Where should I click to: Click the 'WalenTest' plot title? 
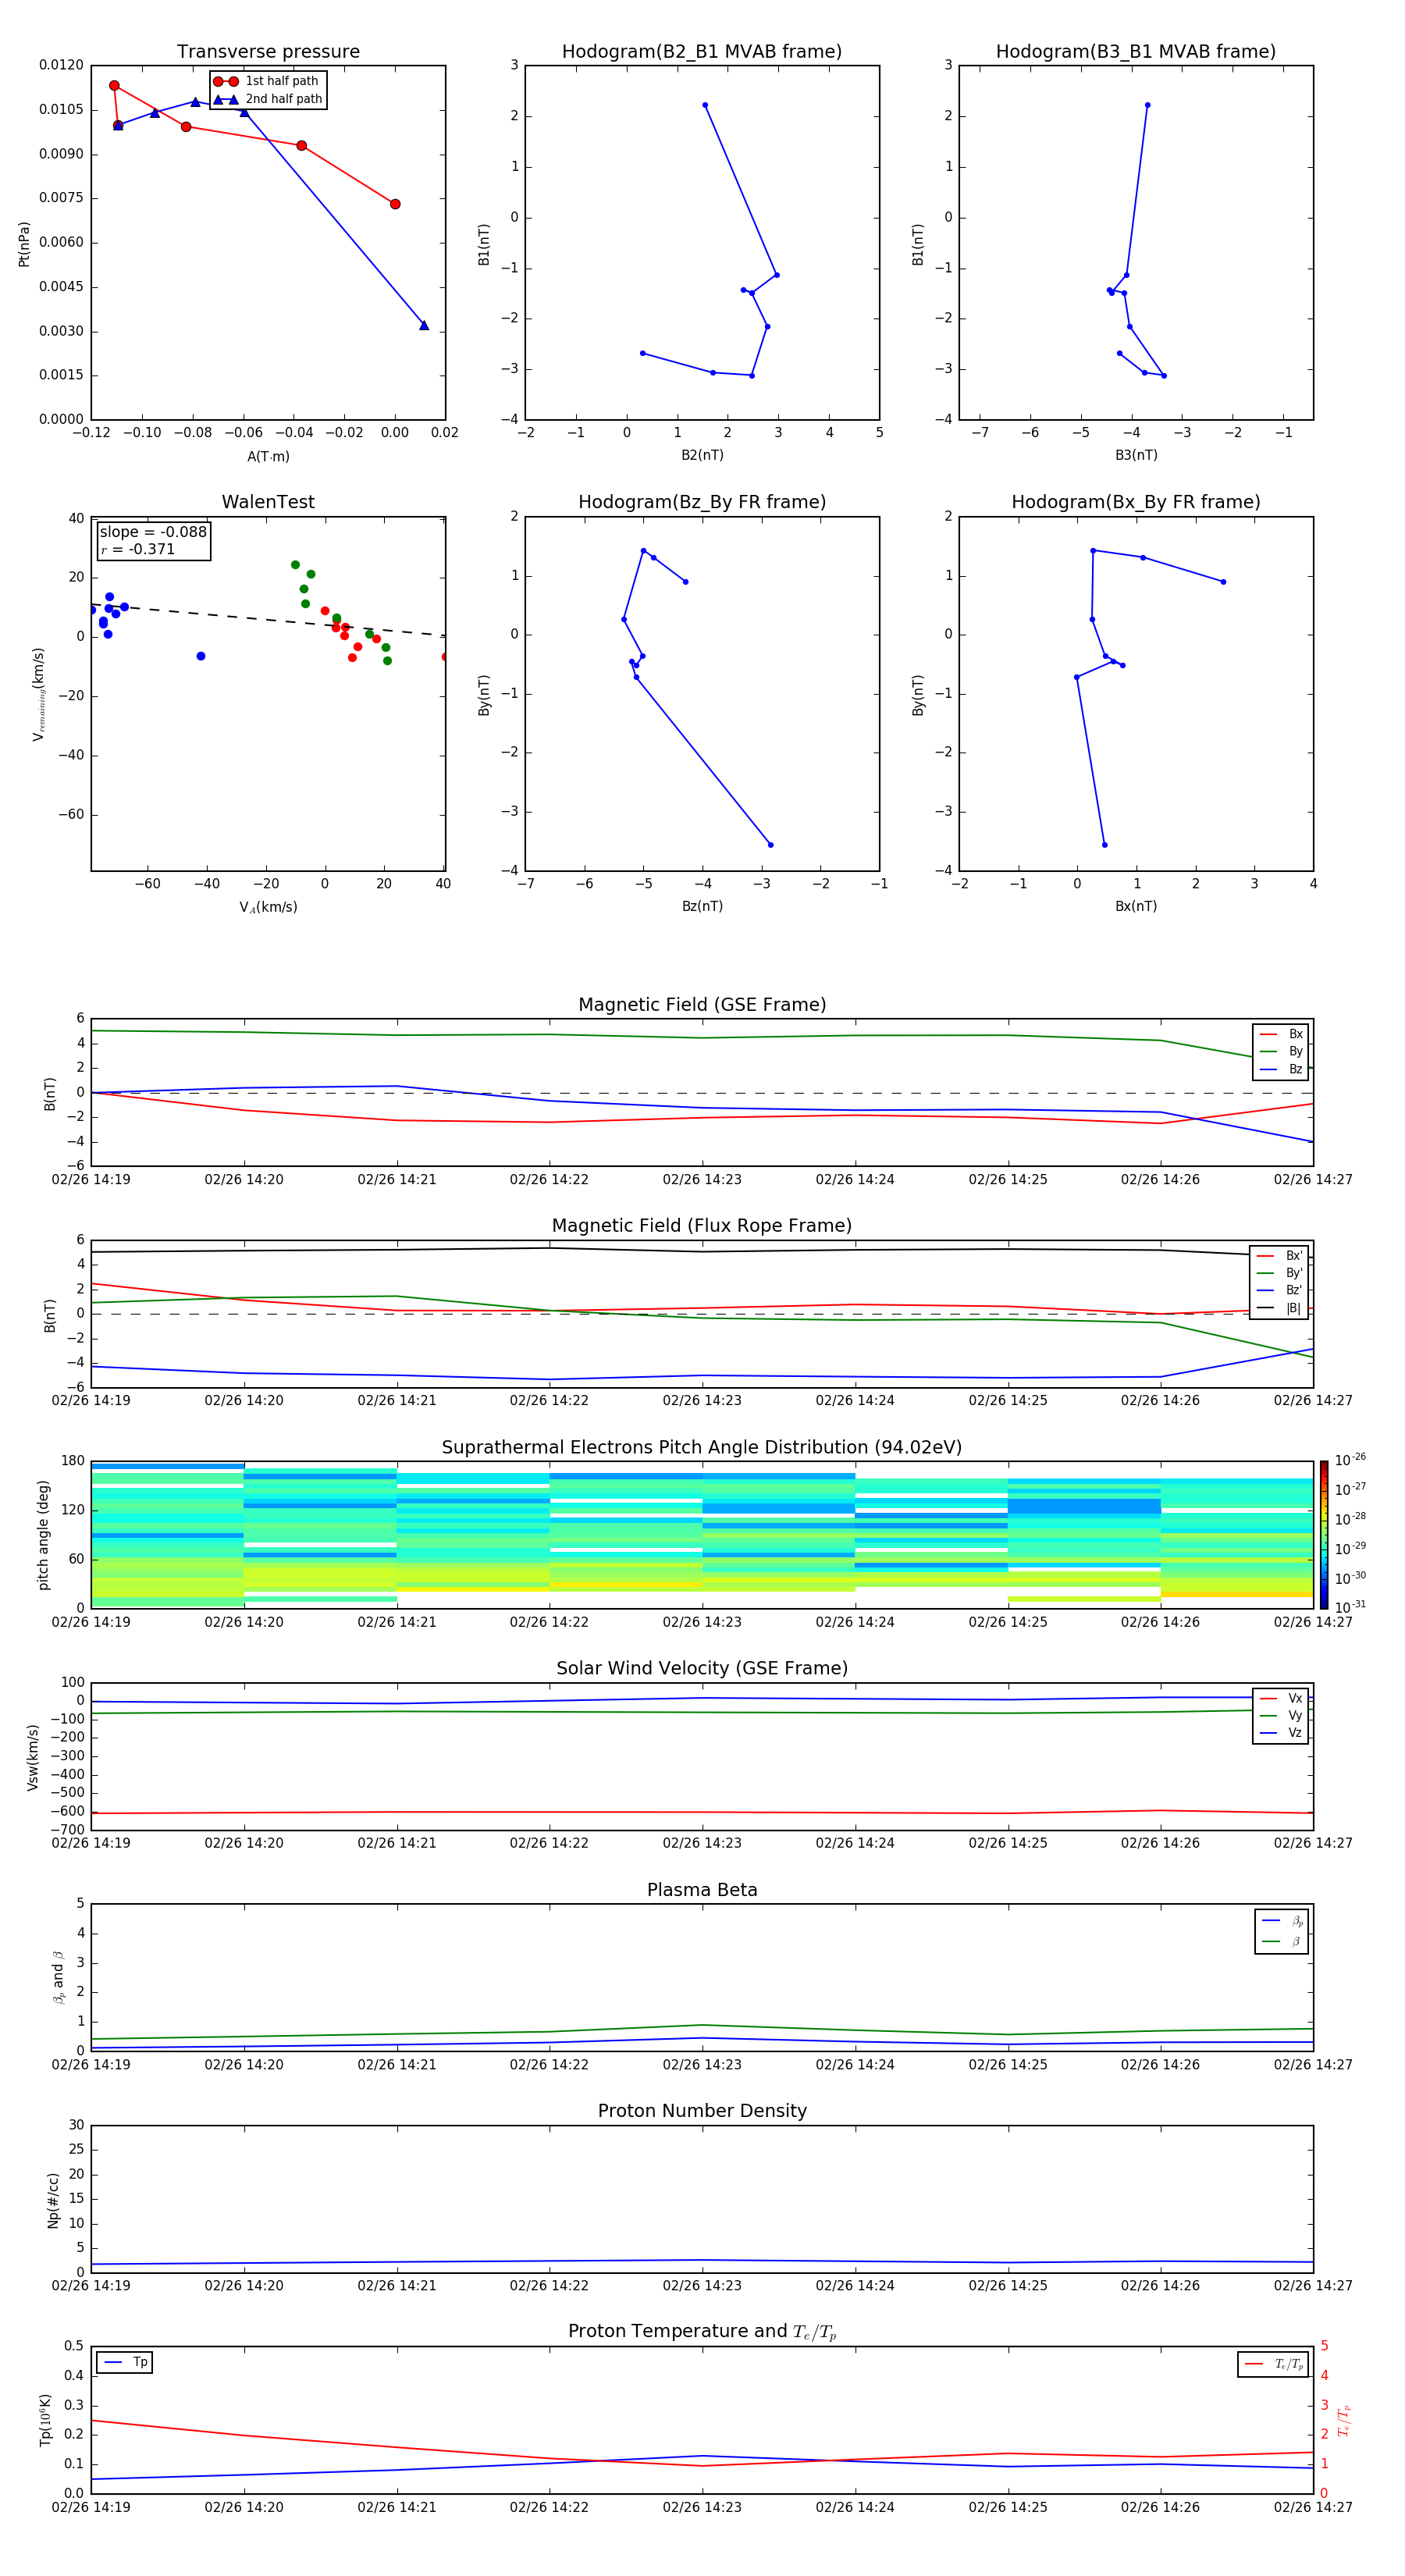(x=268, y=502)
